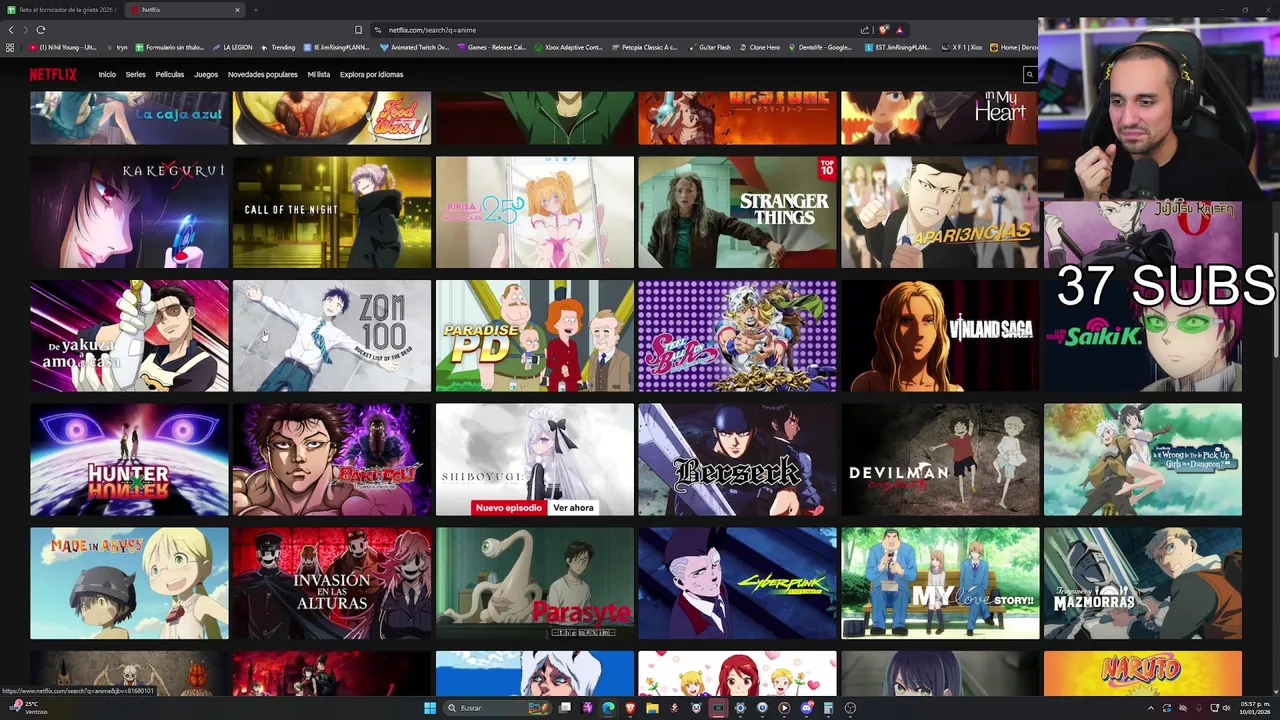Select the My Love Story!! thumbnail
The height and width of the screenshot is (720, 1280).
pos(940,584)
